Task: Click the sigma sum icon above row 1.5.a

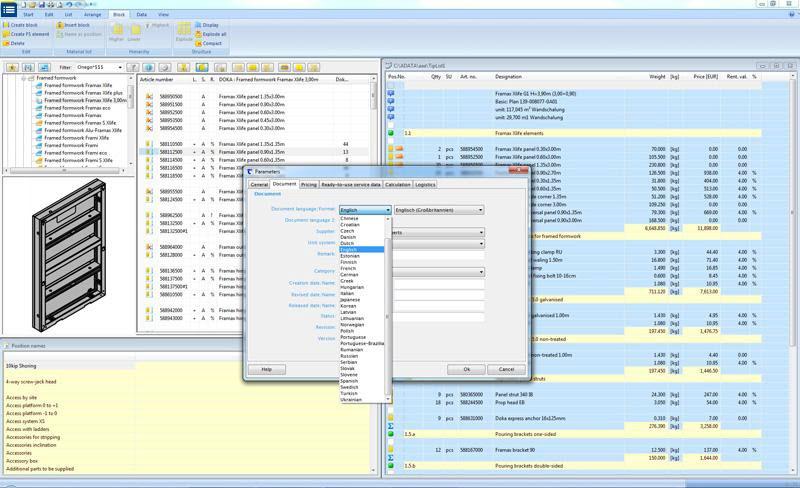Action: pyautogui.click(x=391, y=426)
